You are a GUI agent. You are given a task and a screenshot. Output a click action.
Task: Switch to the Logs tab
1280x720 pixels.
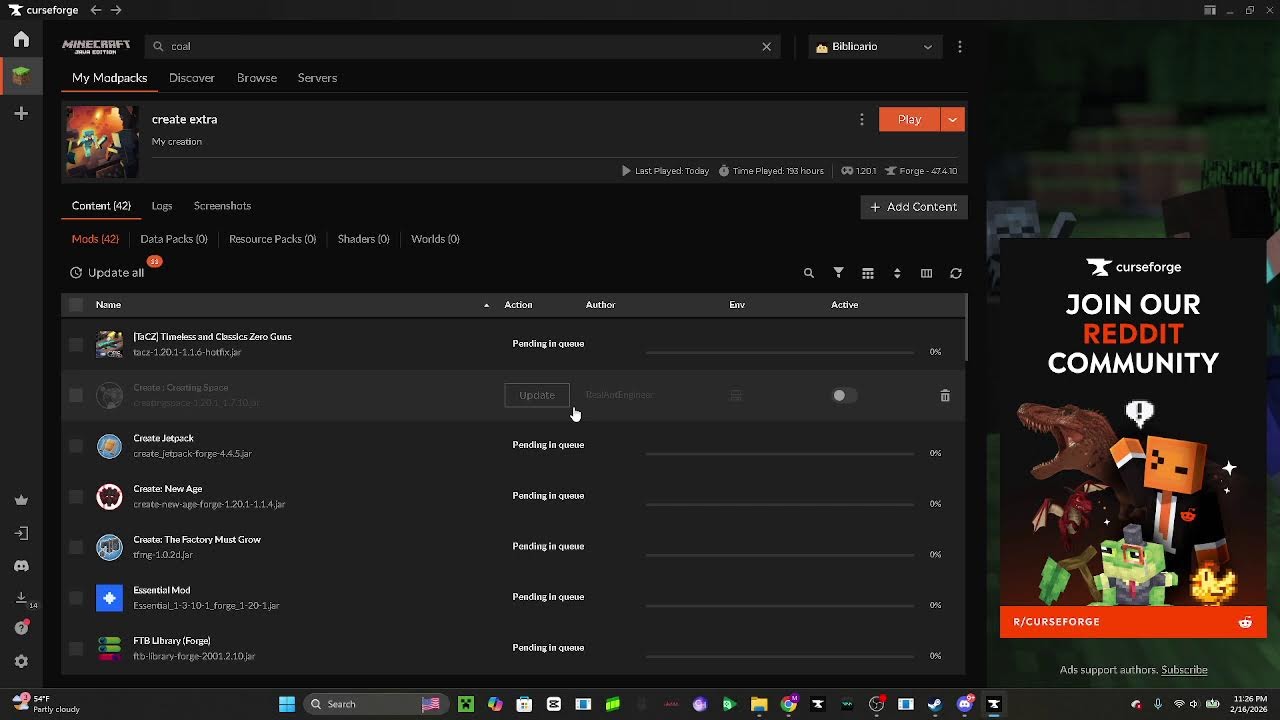(x=162, y=206)
